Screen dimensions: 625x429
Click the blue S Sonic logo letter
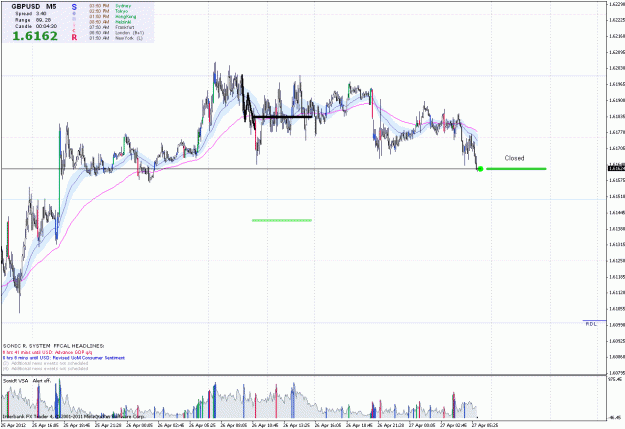[x=74, y=7]
